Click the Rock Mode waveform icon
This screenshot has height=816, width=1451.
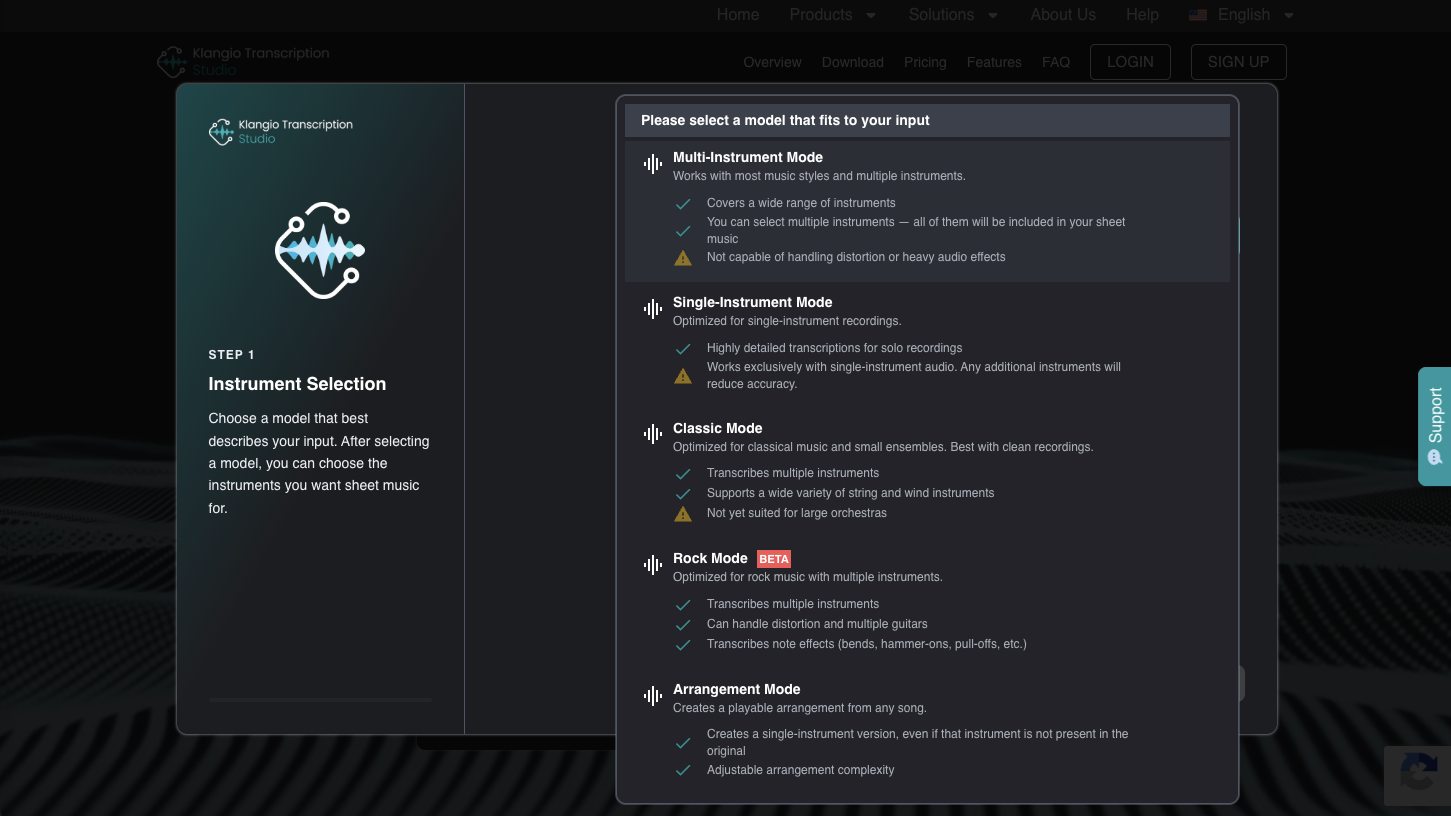(x=653, y=565)
